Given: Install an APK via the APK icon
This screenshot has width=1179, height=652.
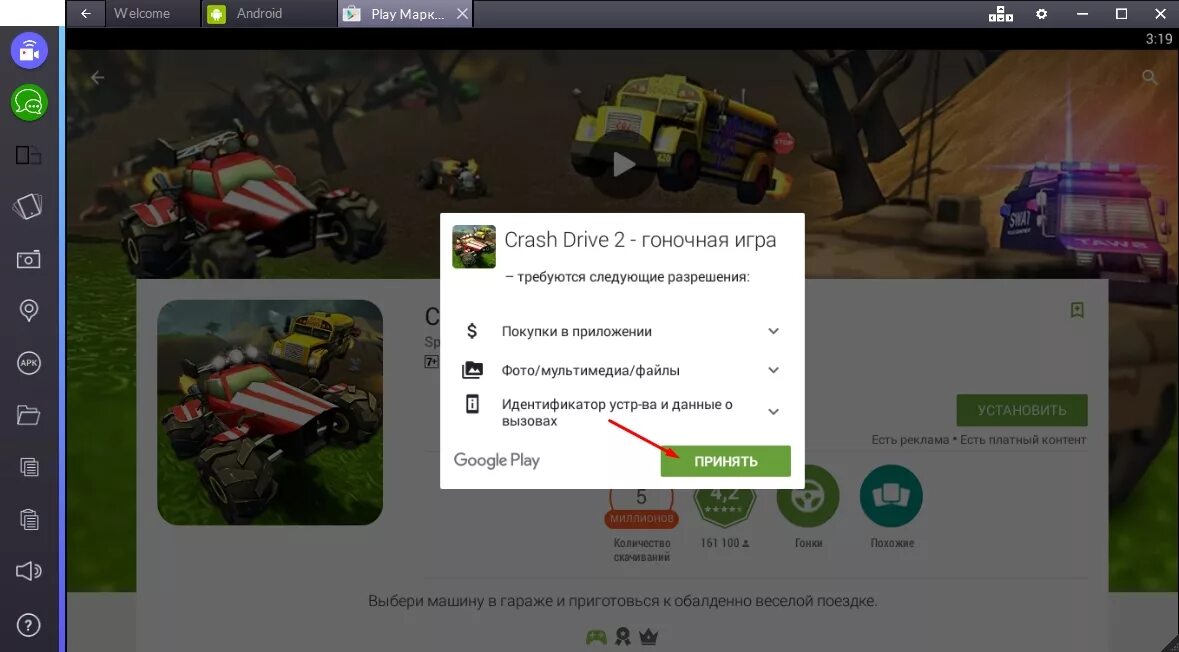Looking at the screenshot, I should [29, 363].
